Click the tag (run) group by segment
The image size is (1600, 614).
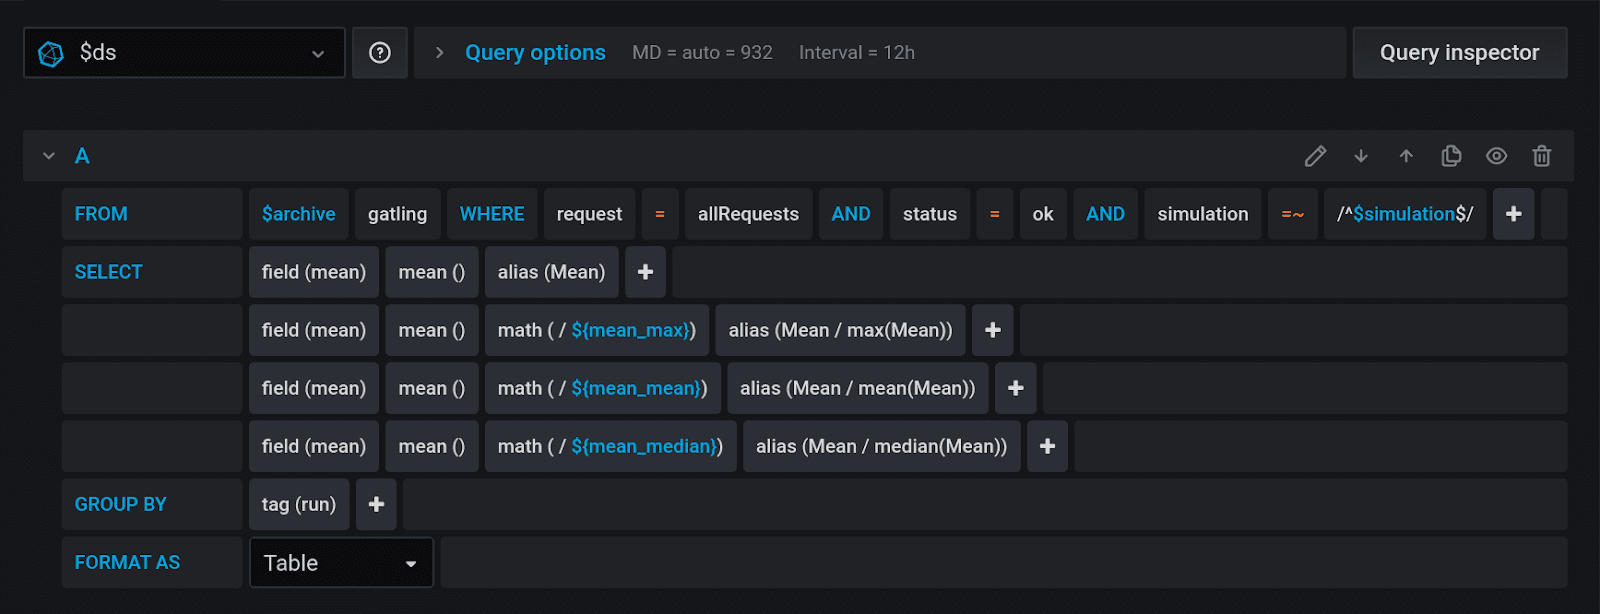click(x=299, y=504)
